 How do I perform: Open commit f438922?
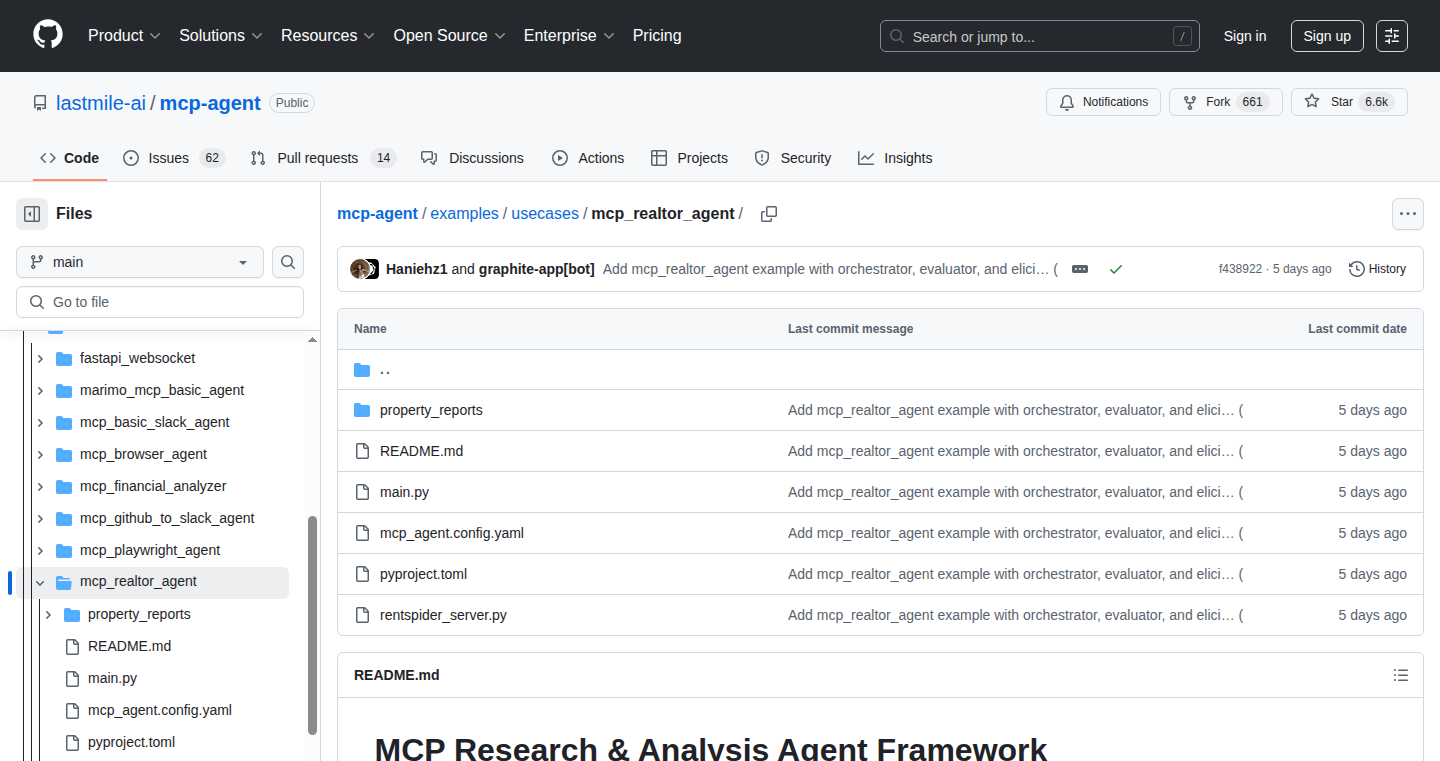coord(1240,269)
